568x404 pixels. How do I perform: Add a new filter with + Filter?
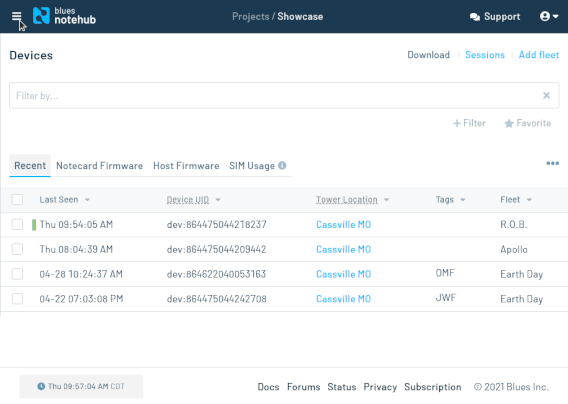(x=469, y=123)
